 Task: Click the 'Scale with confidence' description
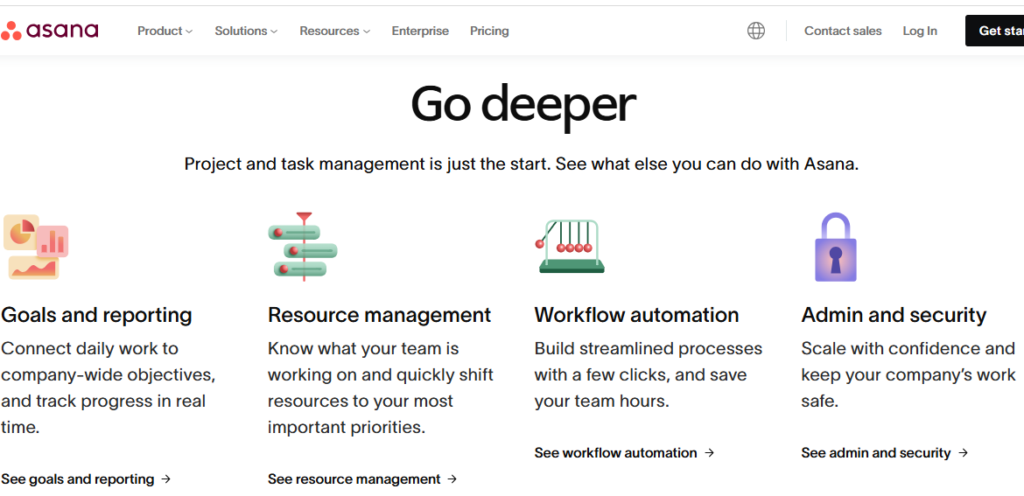click(908, 375)
